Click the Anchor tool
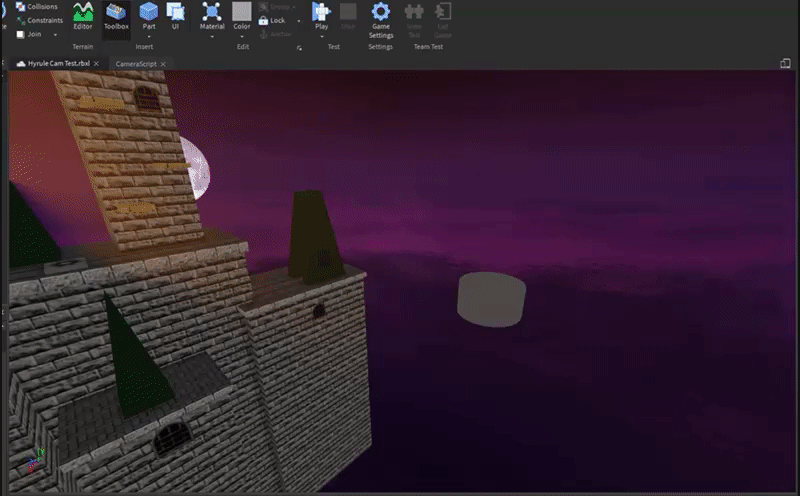The height and width of the screenshot is (496, 800). click(276, 34)
